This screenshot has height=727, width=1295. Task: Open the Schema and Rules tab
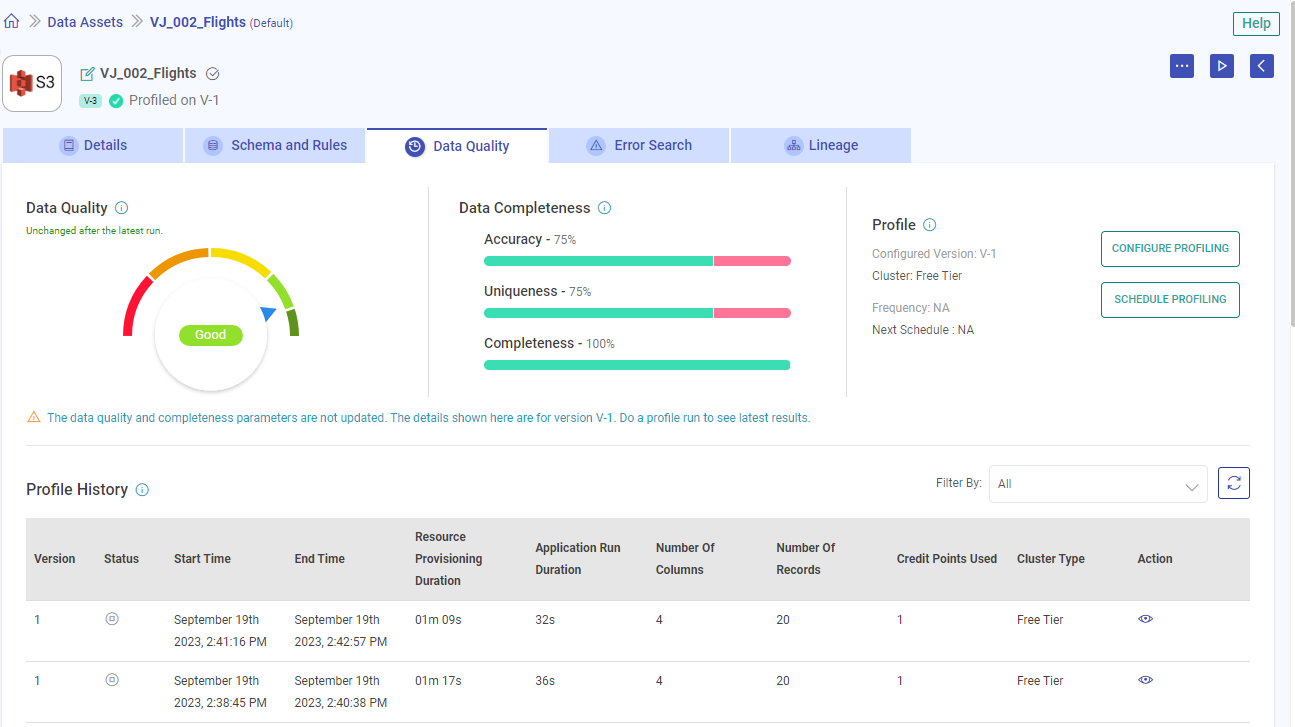coord(275,145)
